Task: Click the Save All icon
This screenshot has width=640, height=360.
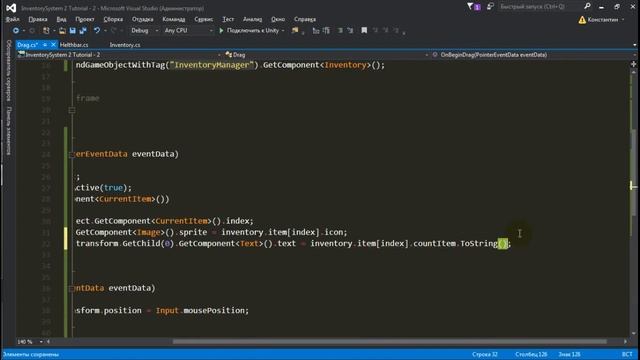Action: (83, 31)
